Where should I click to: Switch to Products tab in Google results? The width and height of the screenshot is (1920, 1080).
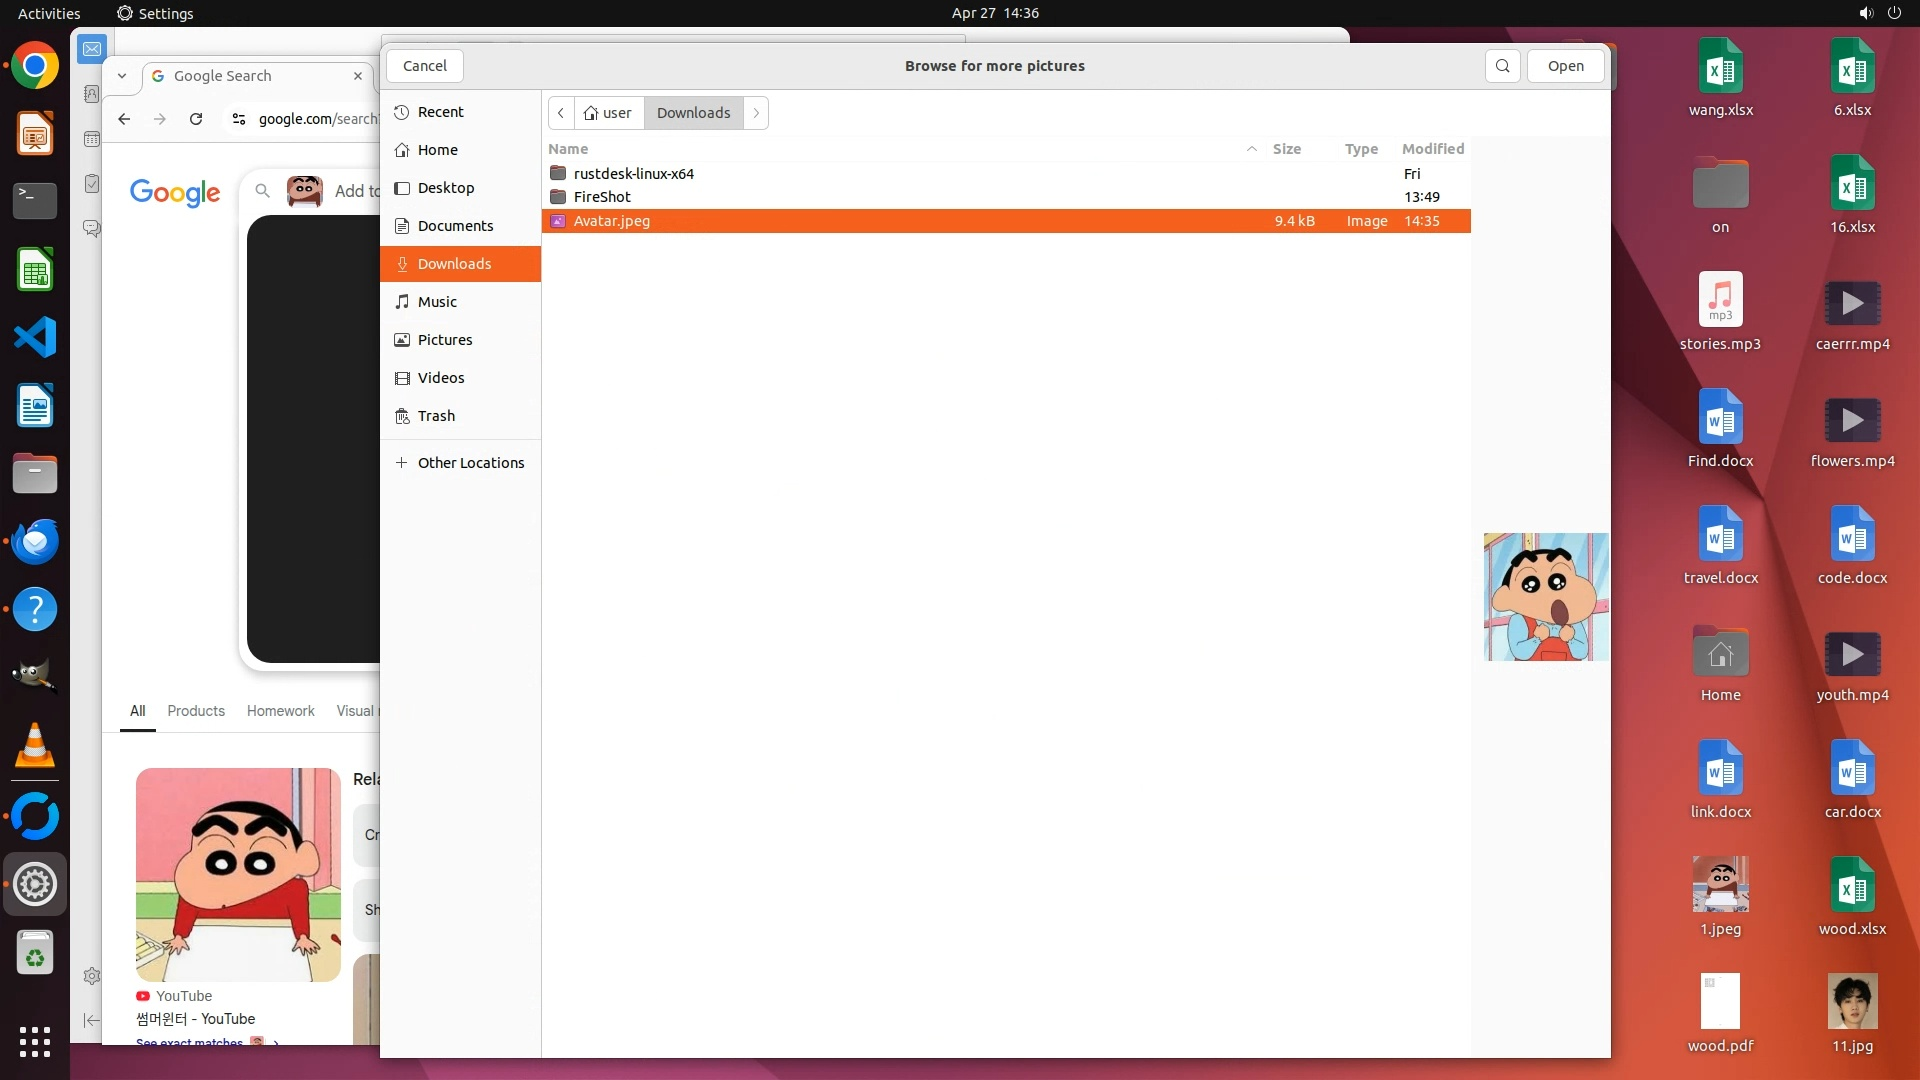(x=196, y=711)
